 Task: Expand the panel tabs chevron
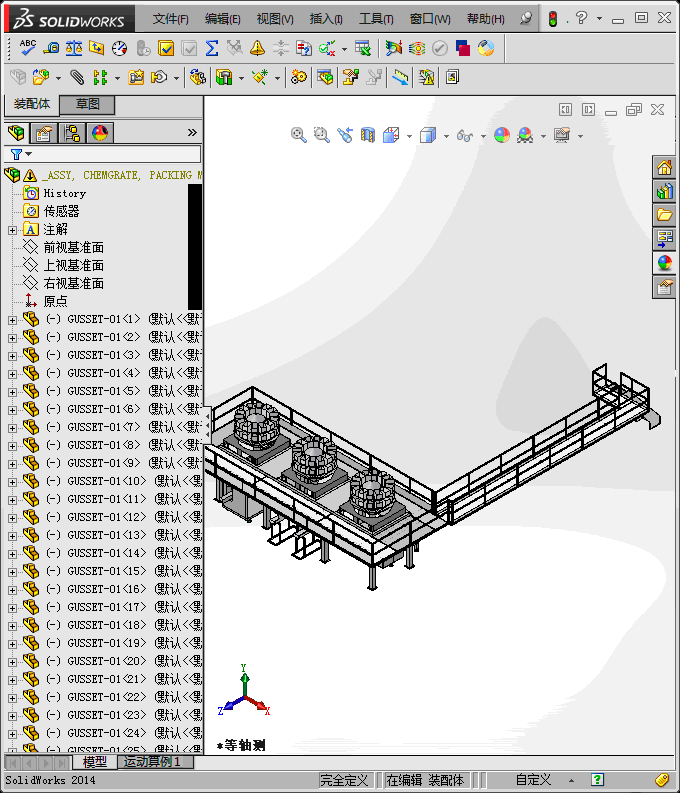click(192, 133)
